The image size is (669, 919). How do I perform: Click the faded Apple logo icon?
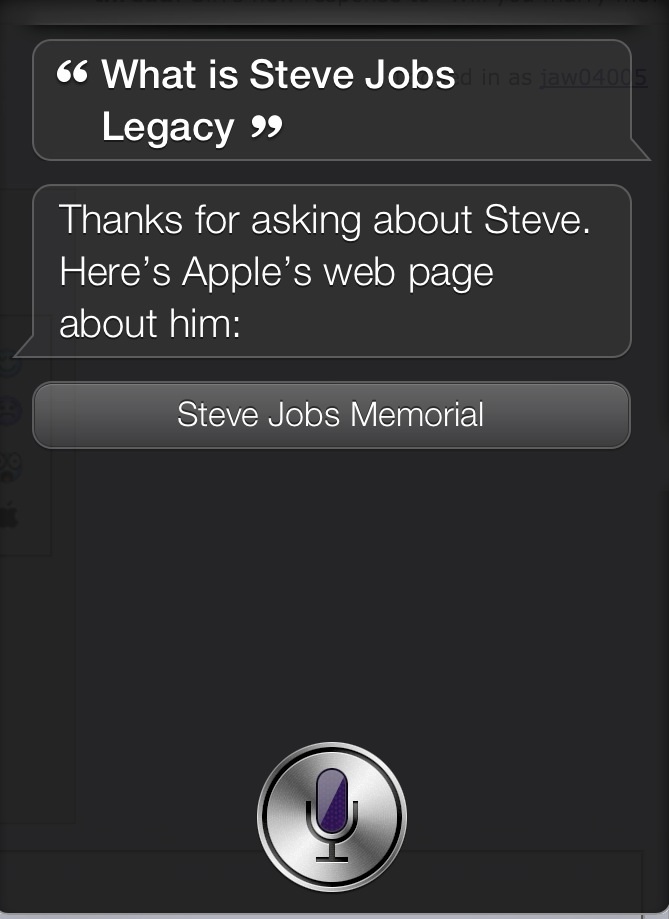(9, 514)
